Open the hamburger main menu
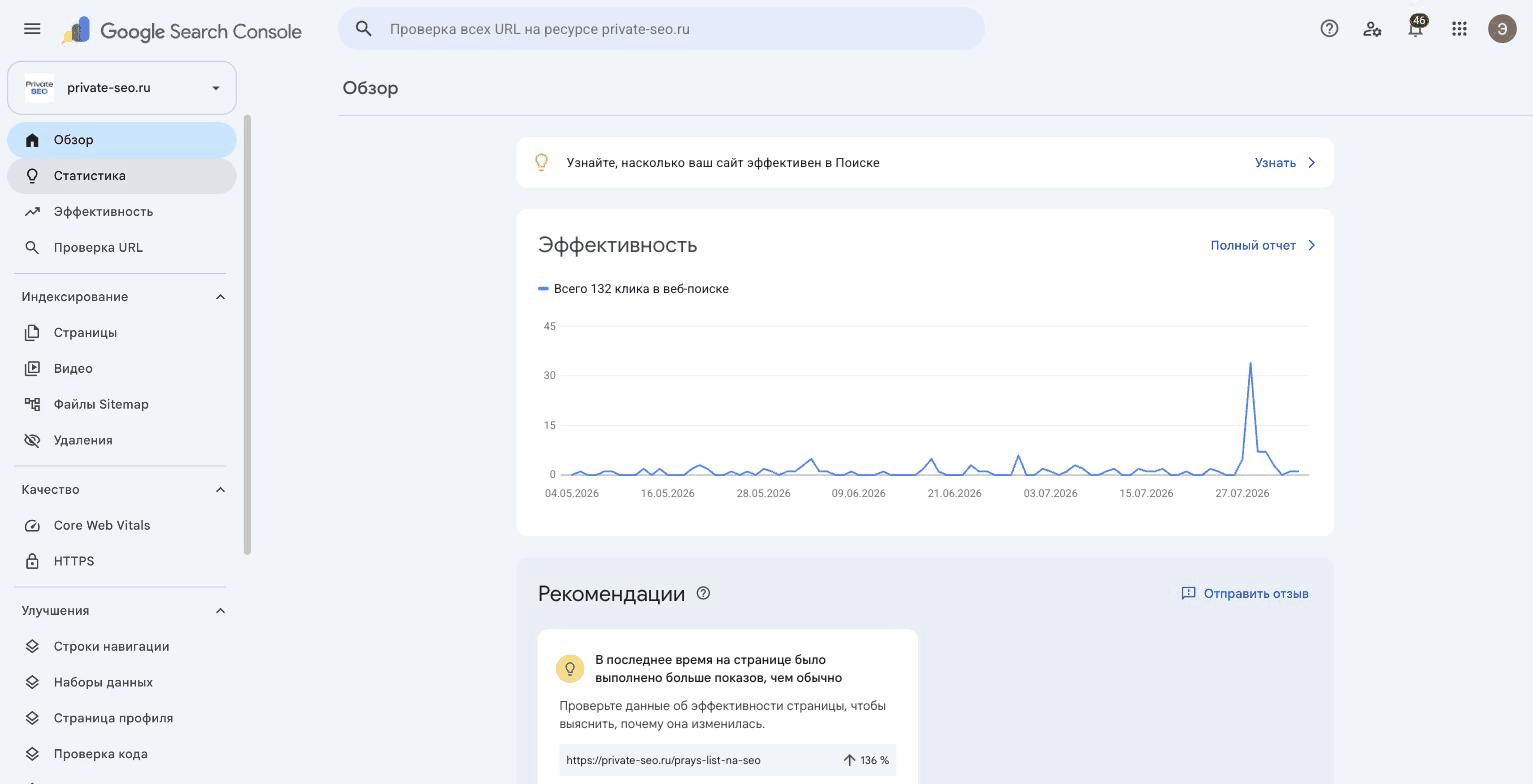 [32, 29]
